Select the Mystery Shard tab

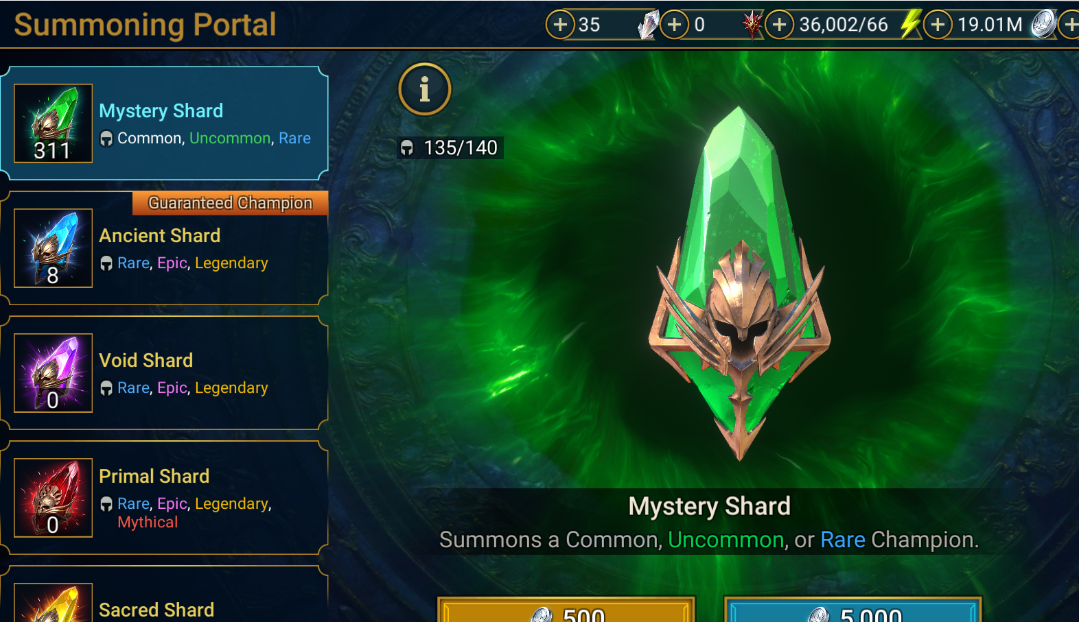[164, 123]
